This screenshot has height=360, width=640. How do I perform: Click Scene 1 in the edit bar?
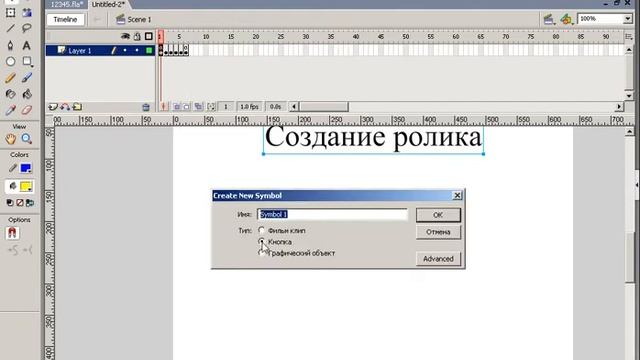133,19
